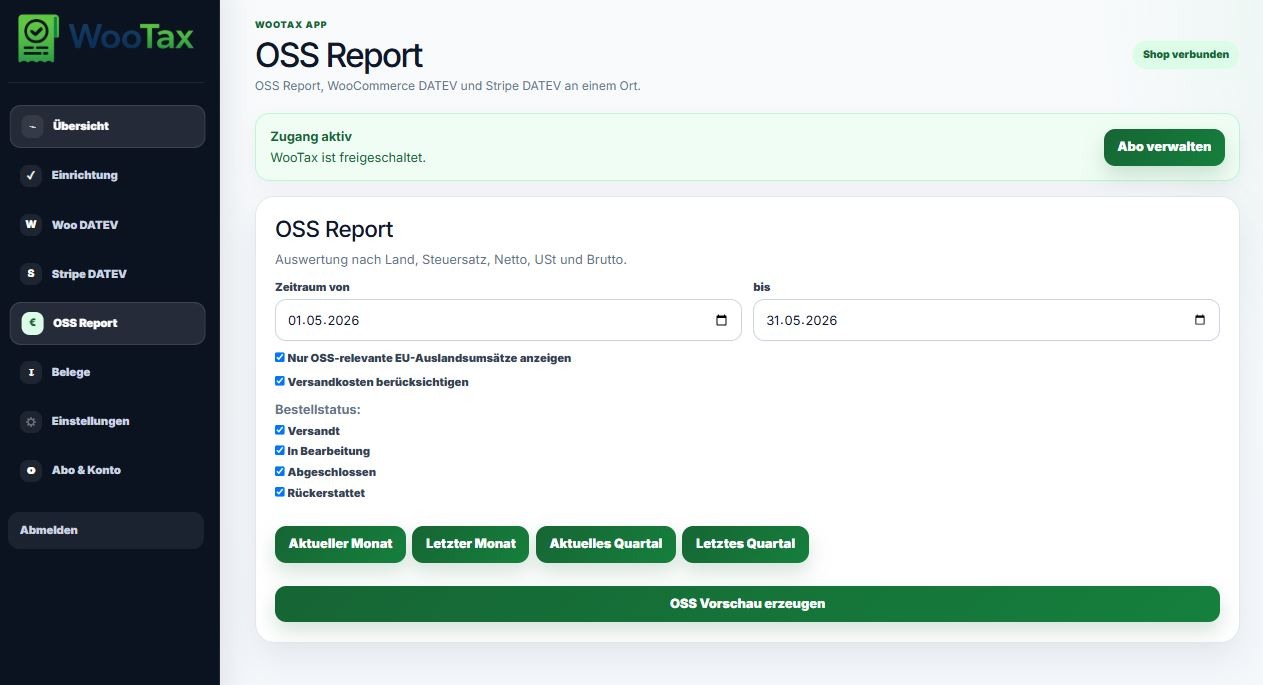1263x685 pixels.
Task: Click the Abo & Konto icon
Action: 32,470
